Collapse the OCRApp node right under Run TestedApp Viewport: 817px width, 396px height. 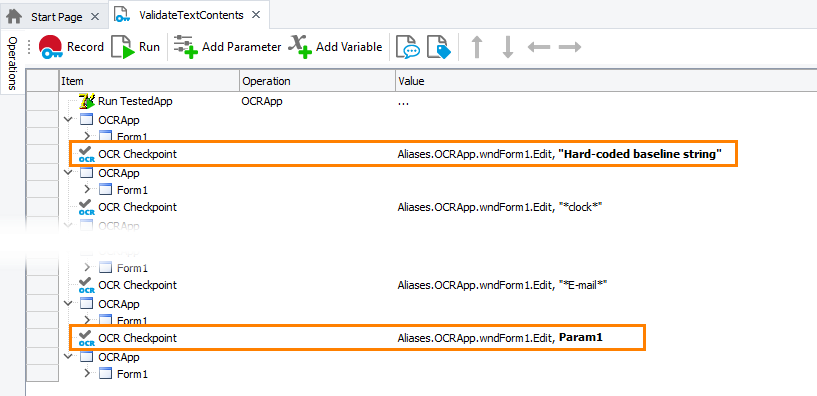(x=69, y=119)
